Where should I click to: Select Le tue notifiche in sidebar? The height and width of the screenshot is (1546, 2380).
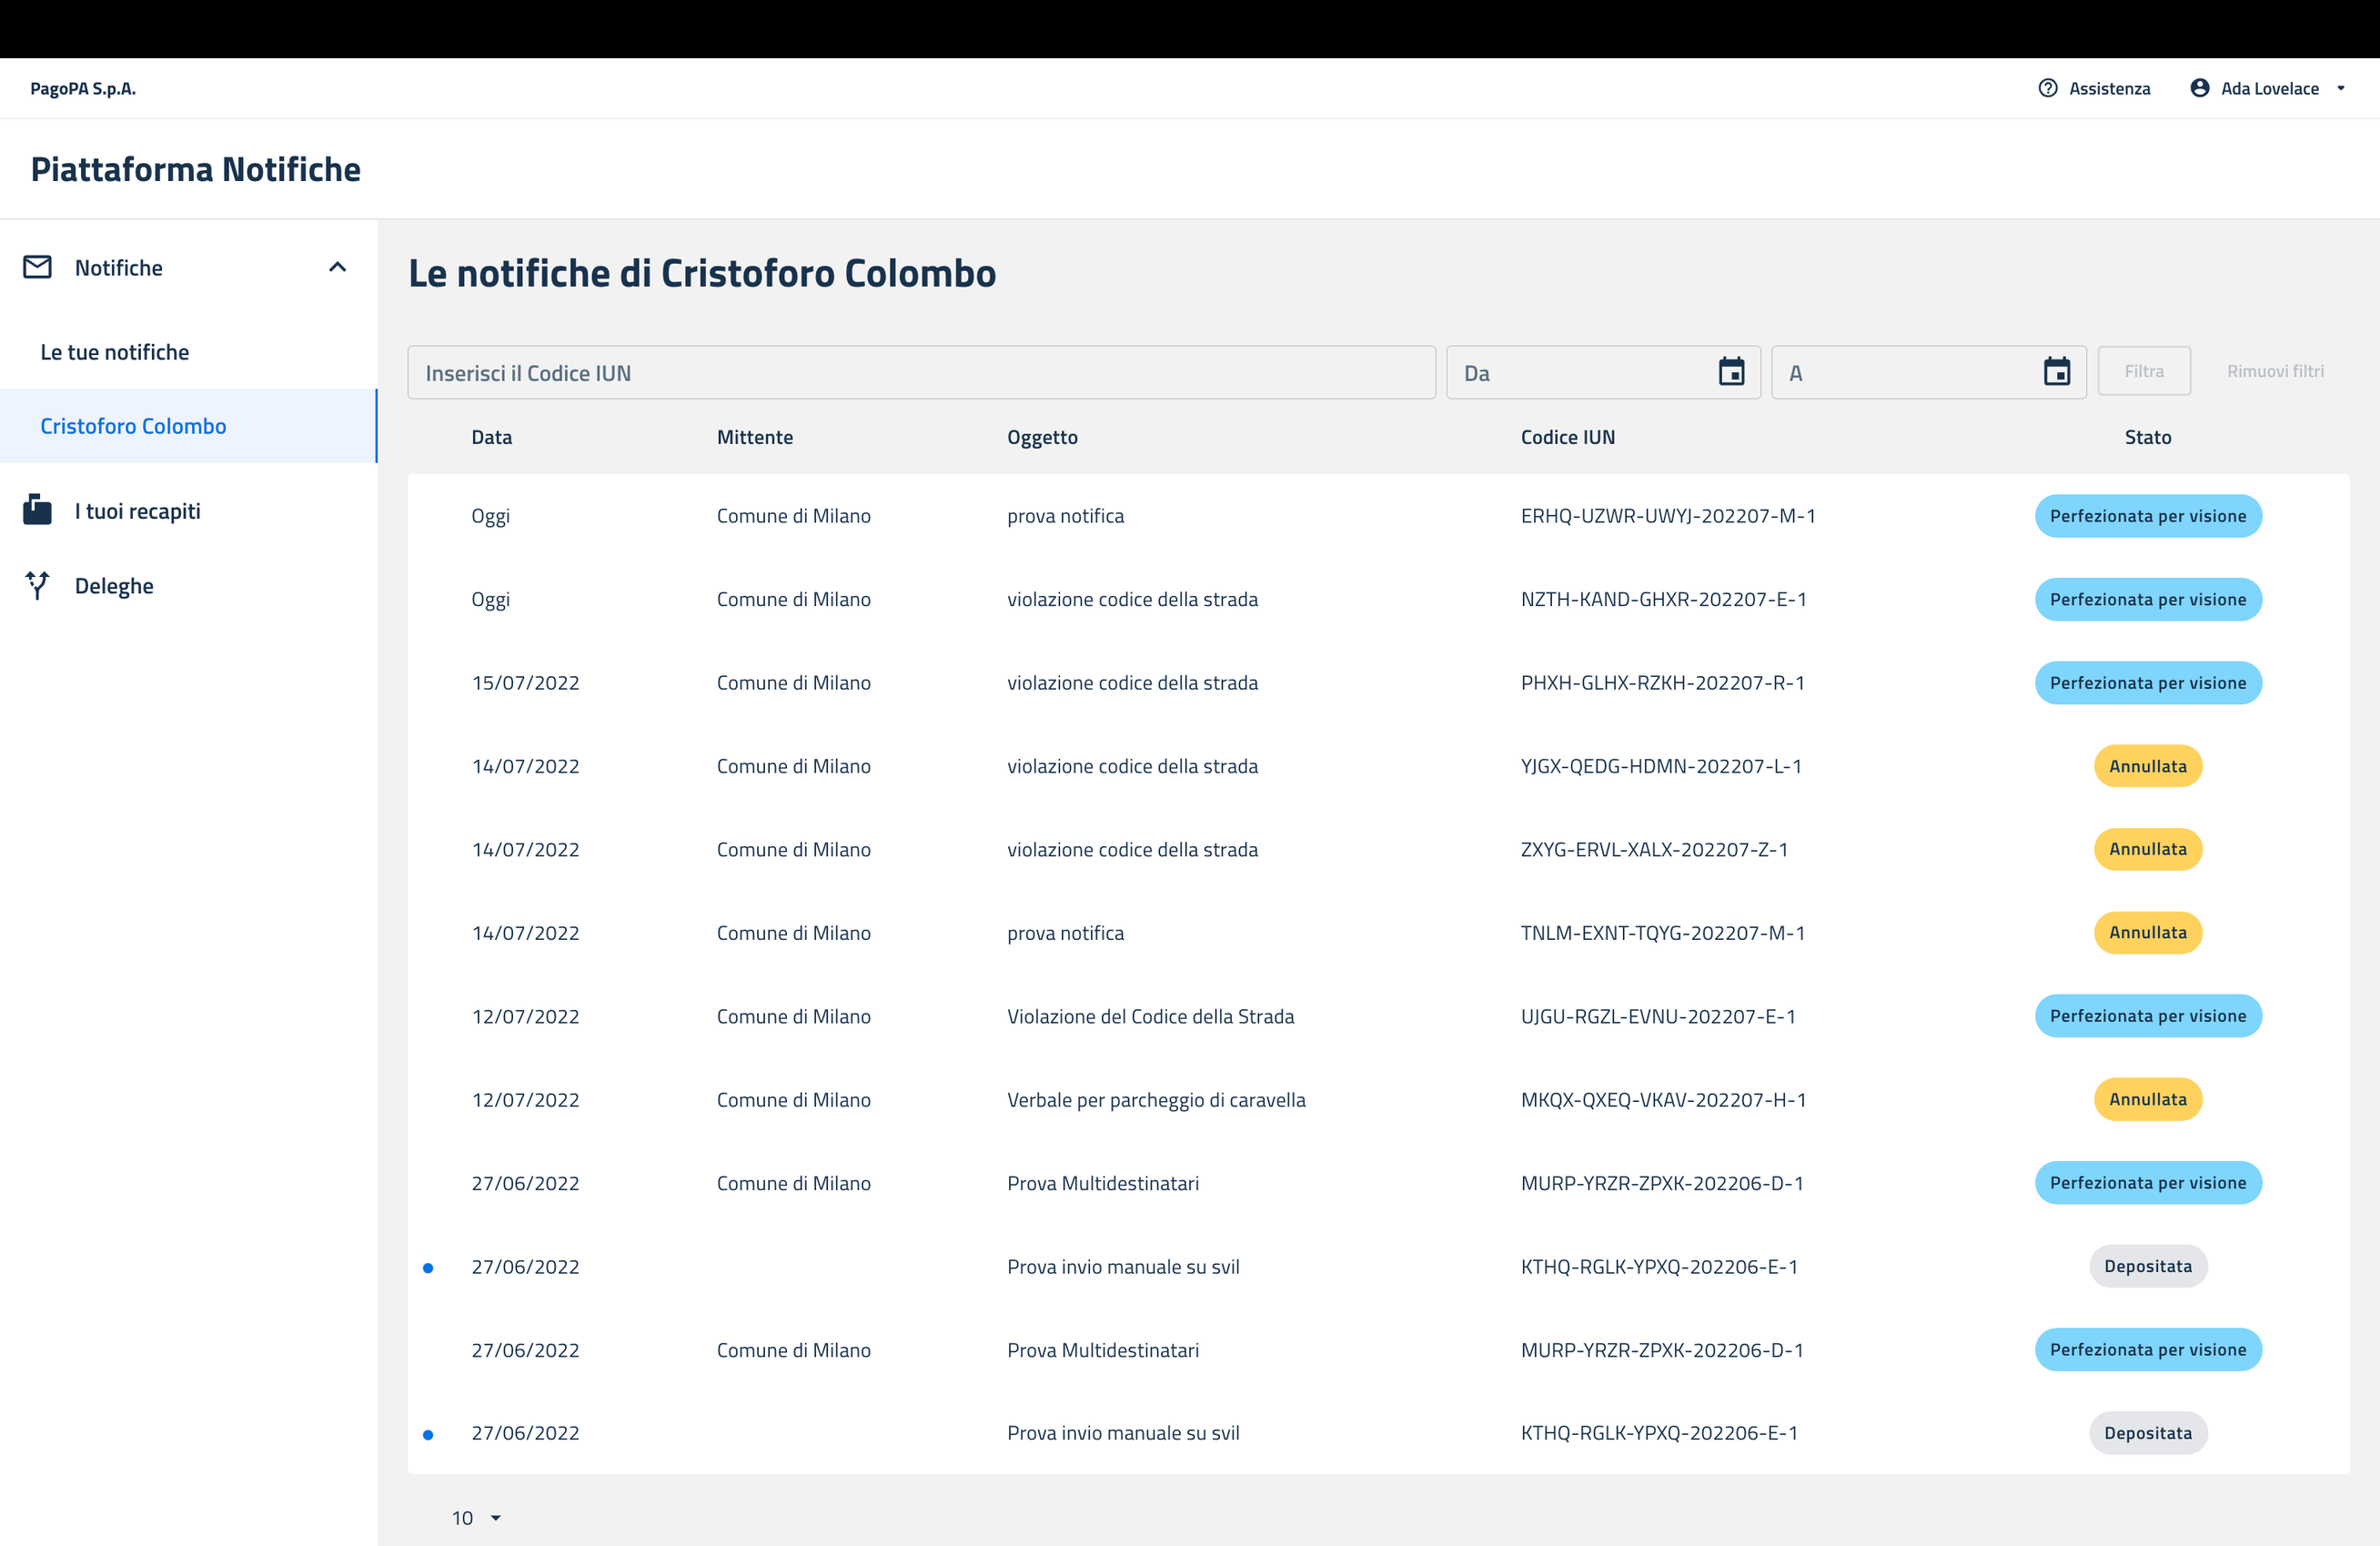click(x=114, y=352)
